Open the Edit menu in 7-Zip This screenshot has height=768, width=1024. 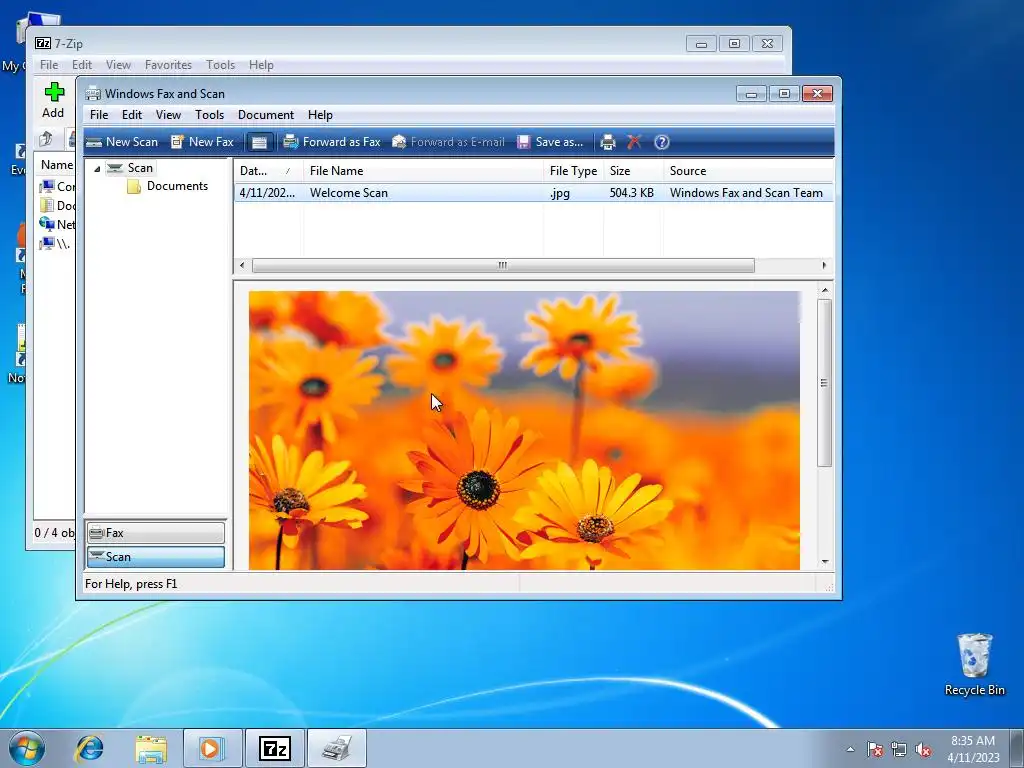coord(82,65)
